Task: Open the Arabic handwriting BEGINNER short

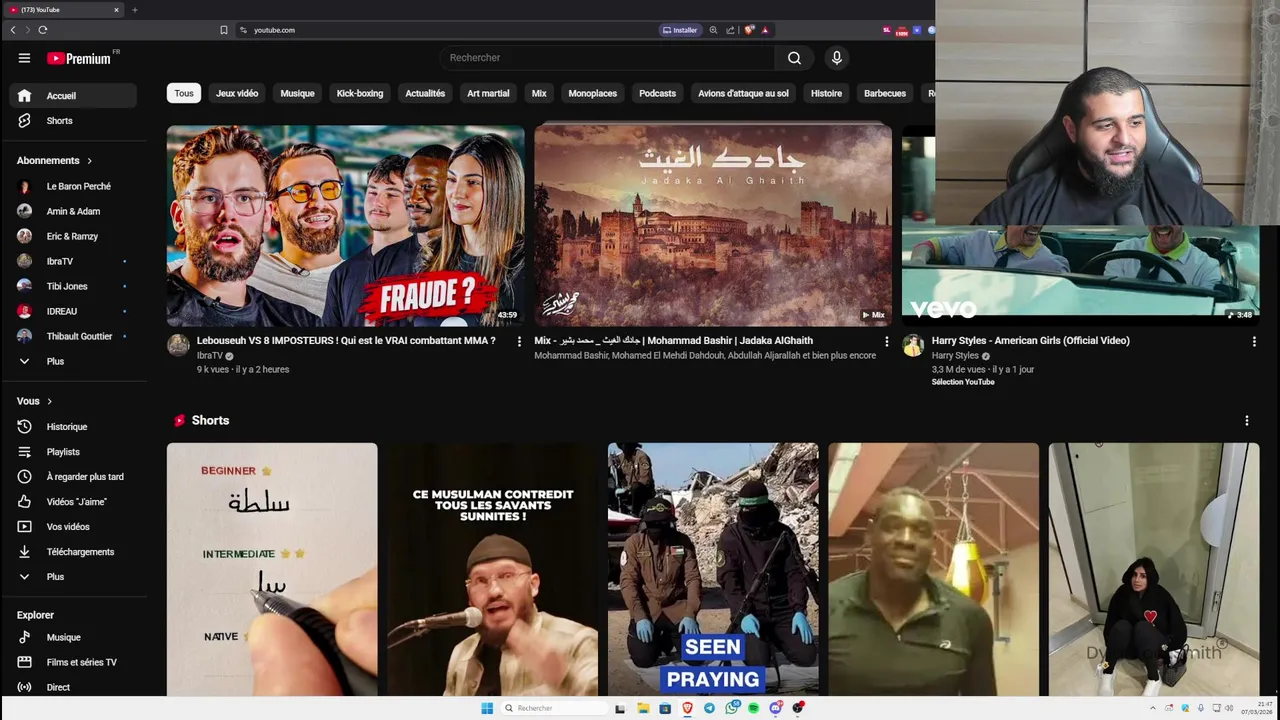Action: [272, 569]
